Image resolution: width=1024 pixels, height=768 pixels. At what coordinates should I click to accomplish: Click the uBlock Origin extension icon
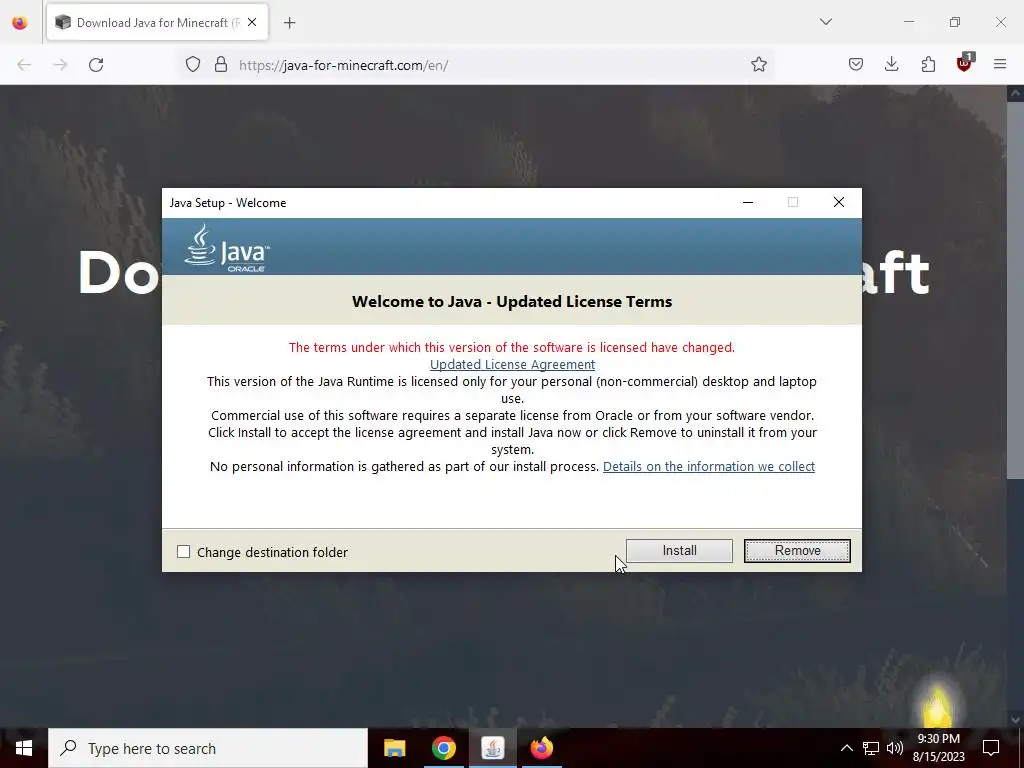pyautogui.click(x=964, y=63)
